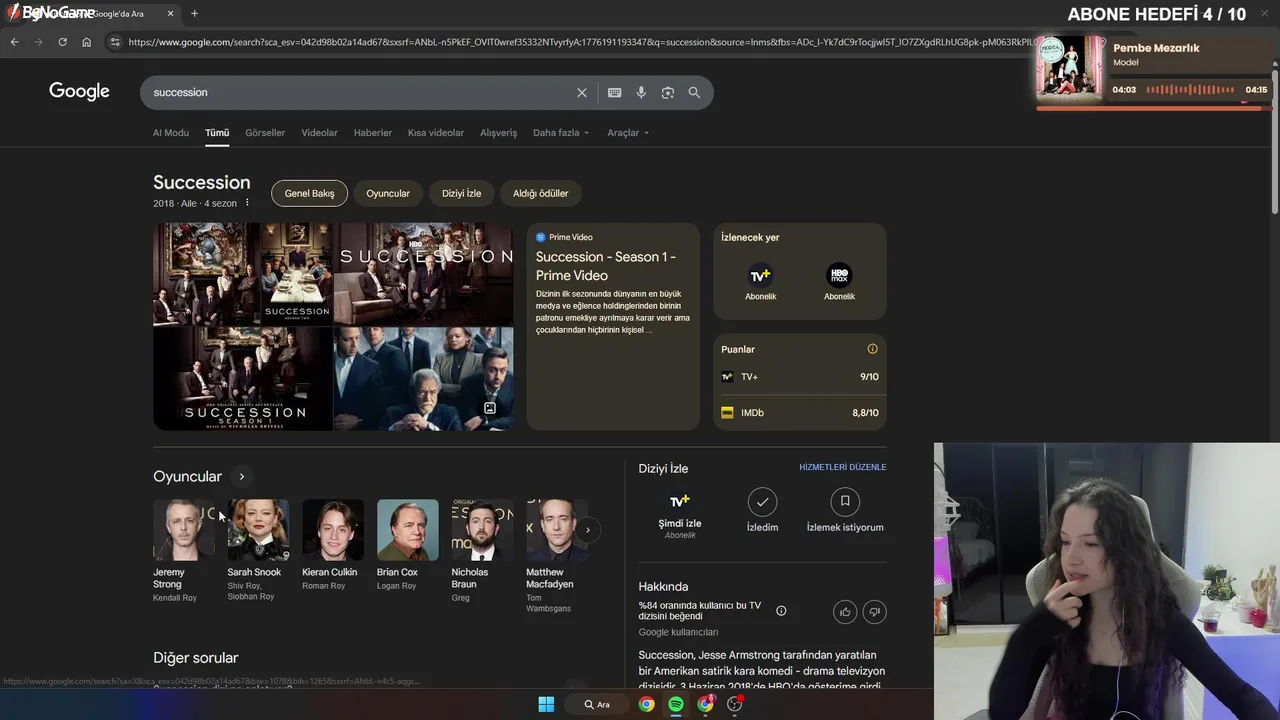Open the second Chrome profile taskbar icon
The width and height of the screenshot is (1280, 720).
(706, 704)
